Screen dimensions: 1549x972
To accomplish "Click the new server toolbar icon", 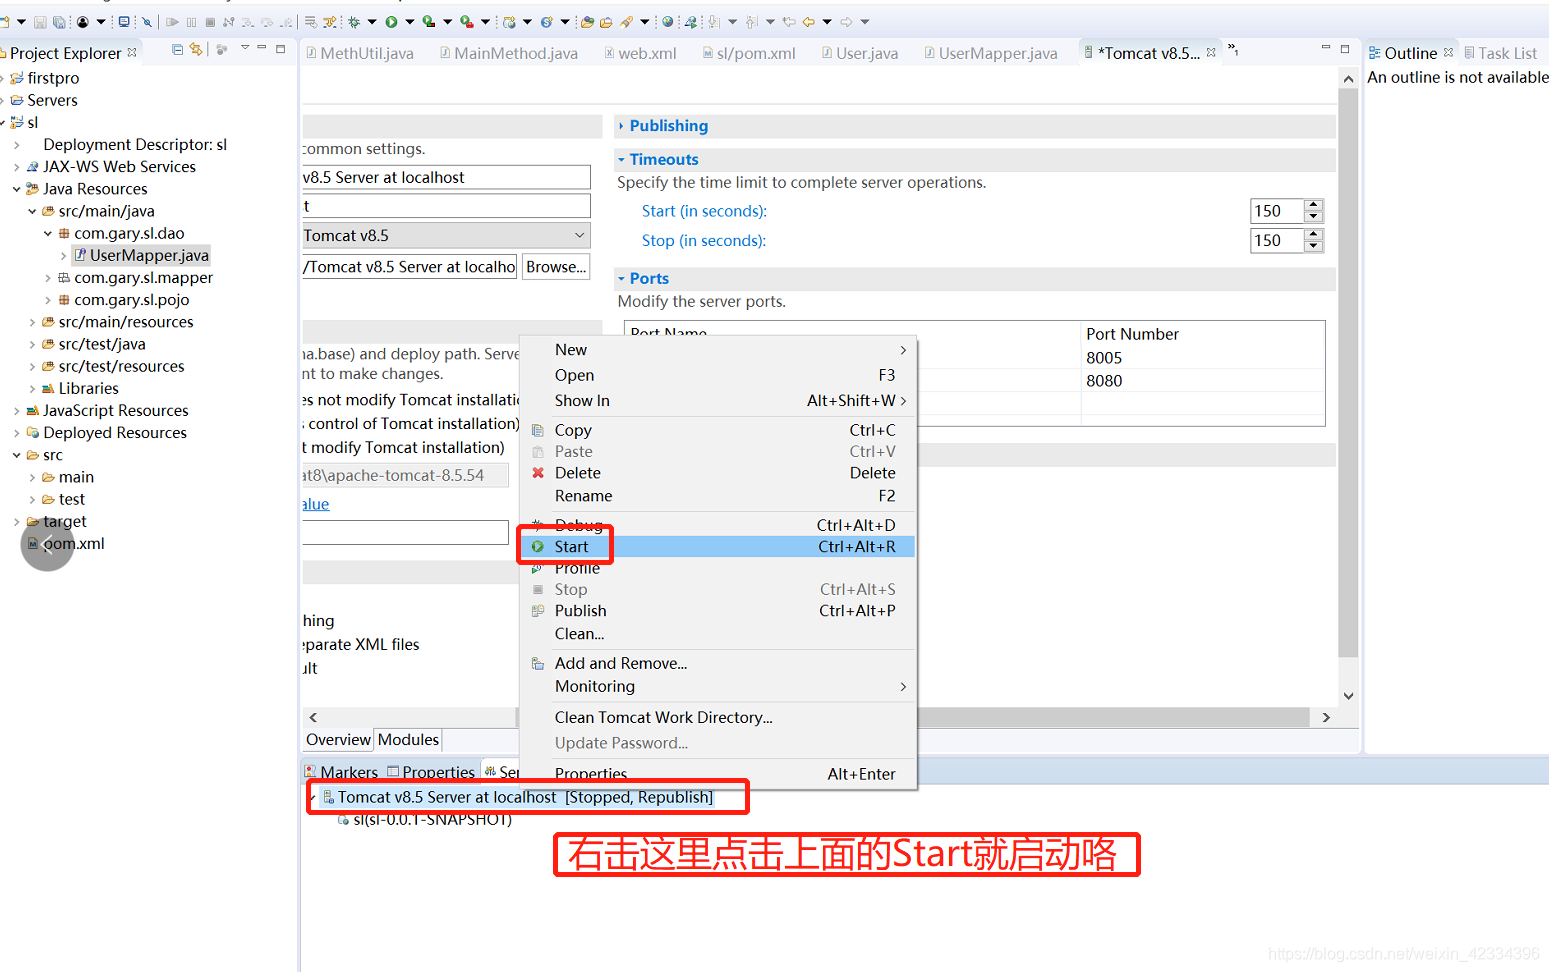I will click(508, 22).
